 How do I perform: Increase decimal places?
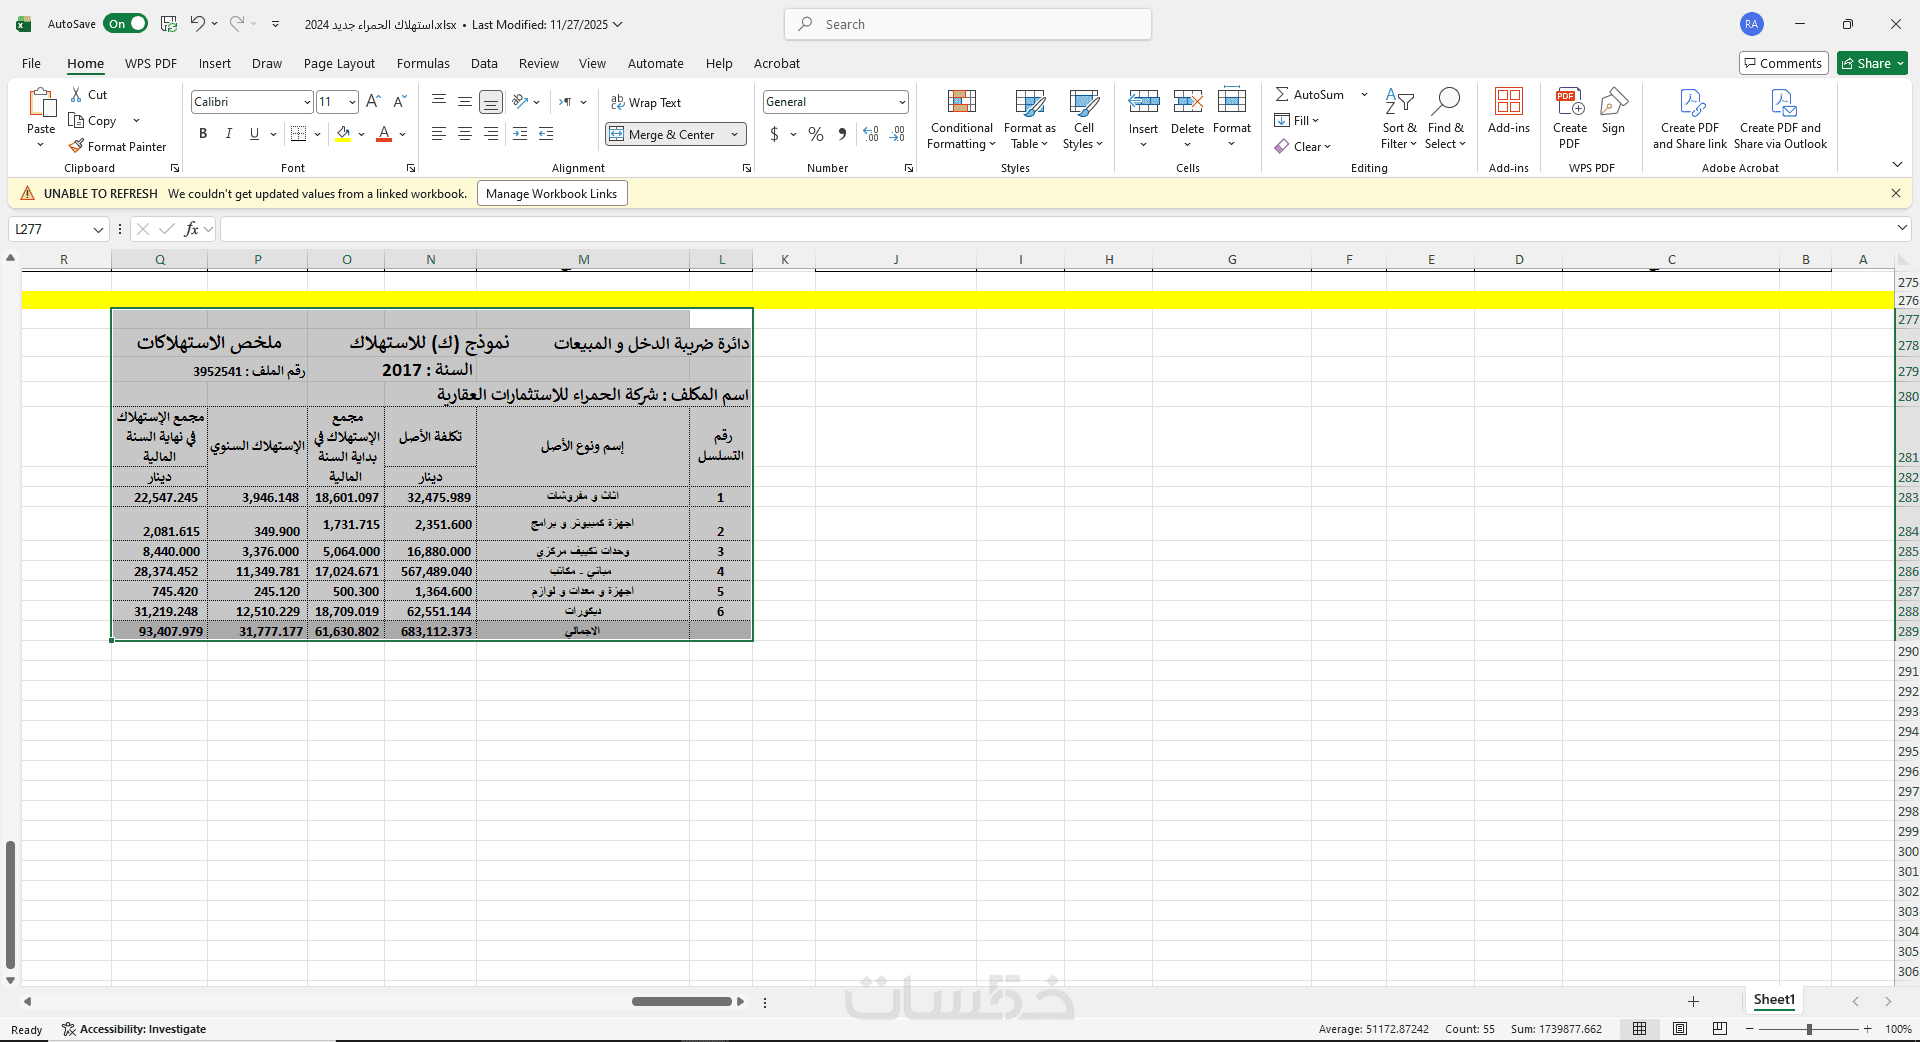pos(871,134)
